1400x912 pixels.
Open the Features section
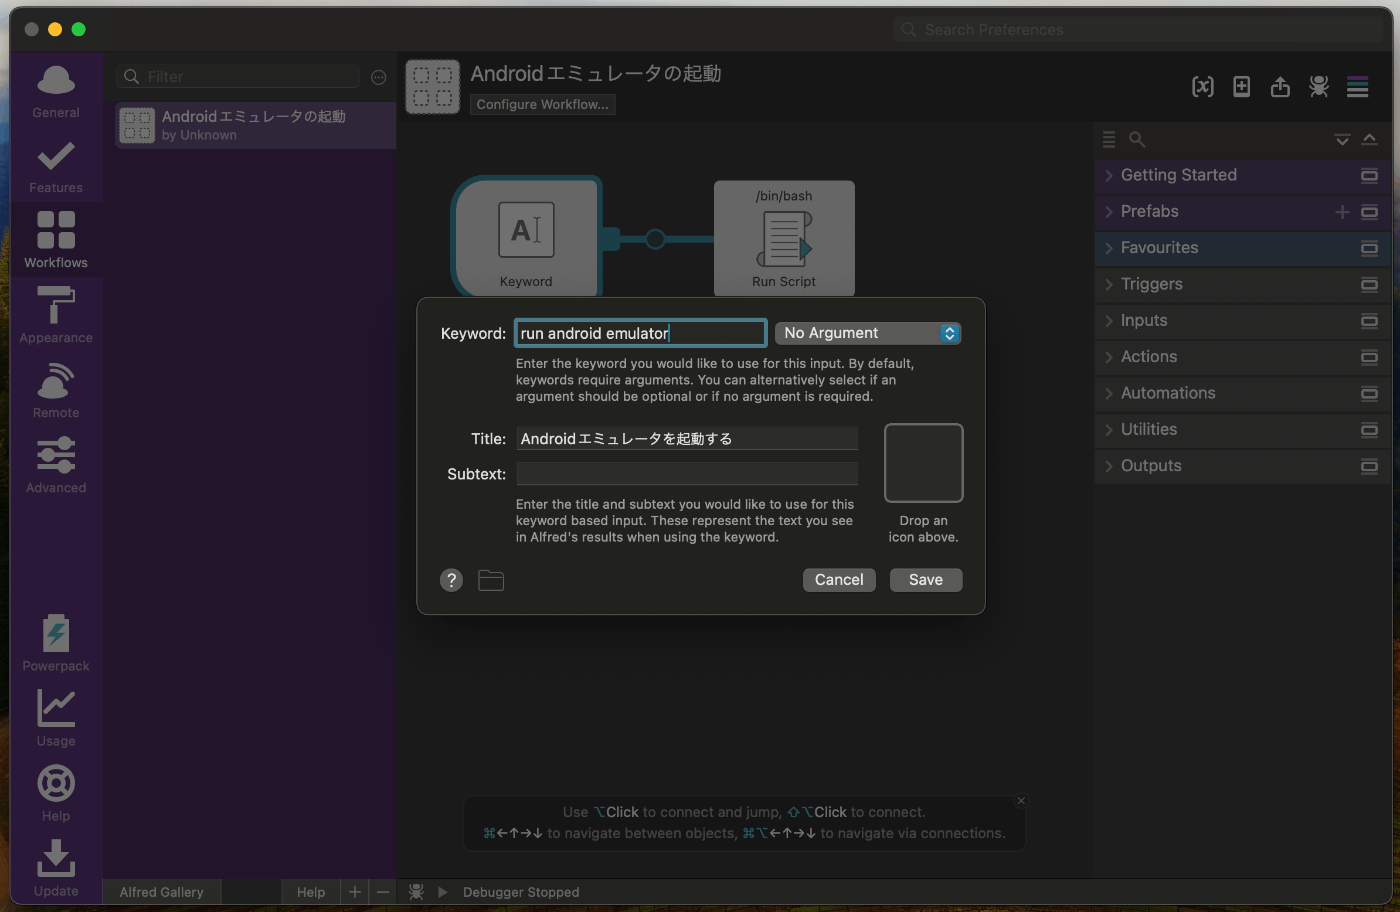[x=56, y=167]
